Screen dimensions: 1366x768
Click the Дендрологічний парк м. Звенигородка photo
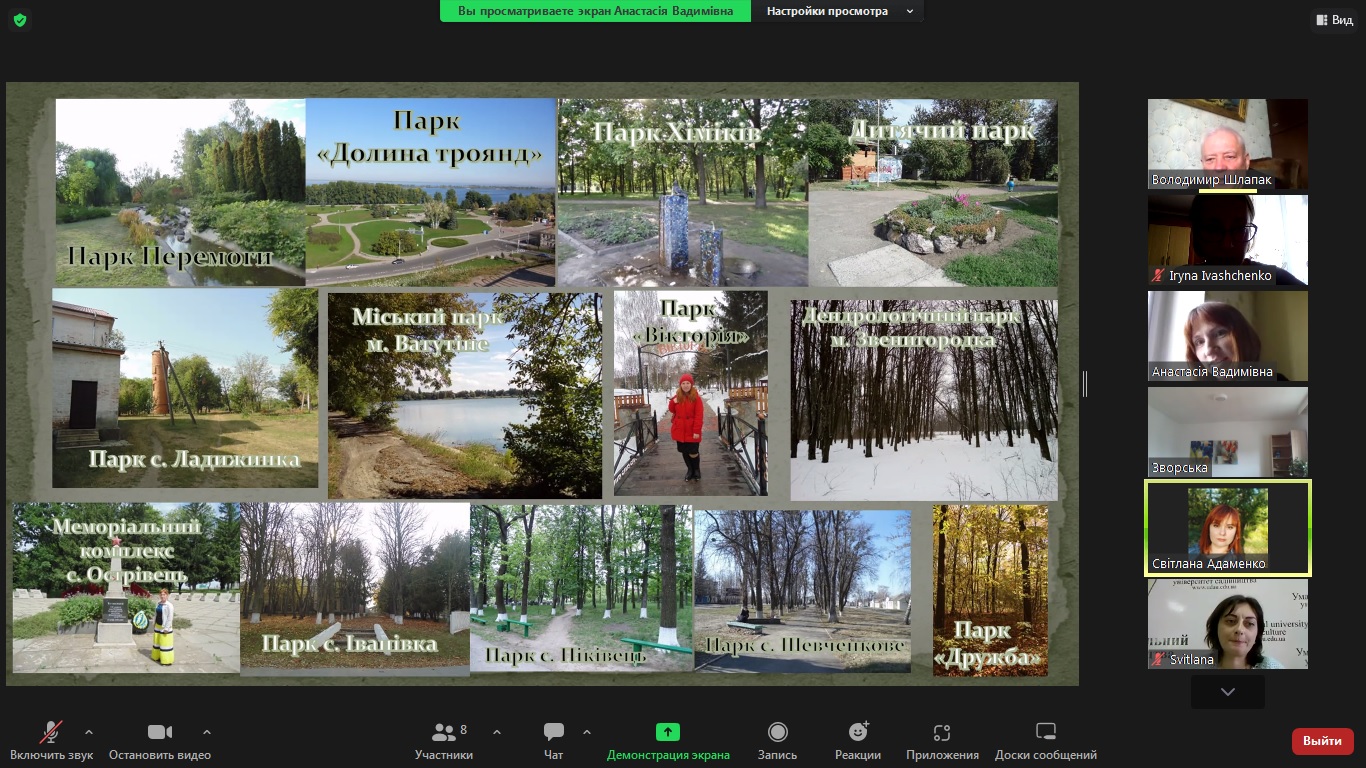pyautogui.click(x=924, y=400)
